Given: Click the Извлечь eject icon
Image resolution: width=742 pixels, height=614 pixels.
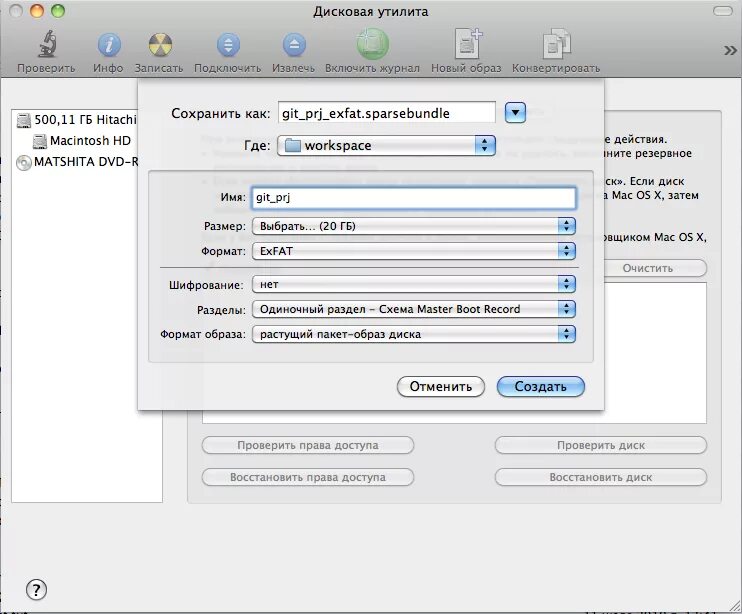Looking at the screenshot, I should pyautogui.click(x=294, y=45).
